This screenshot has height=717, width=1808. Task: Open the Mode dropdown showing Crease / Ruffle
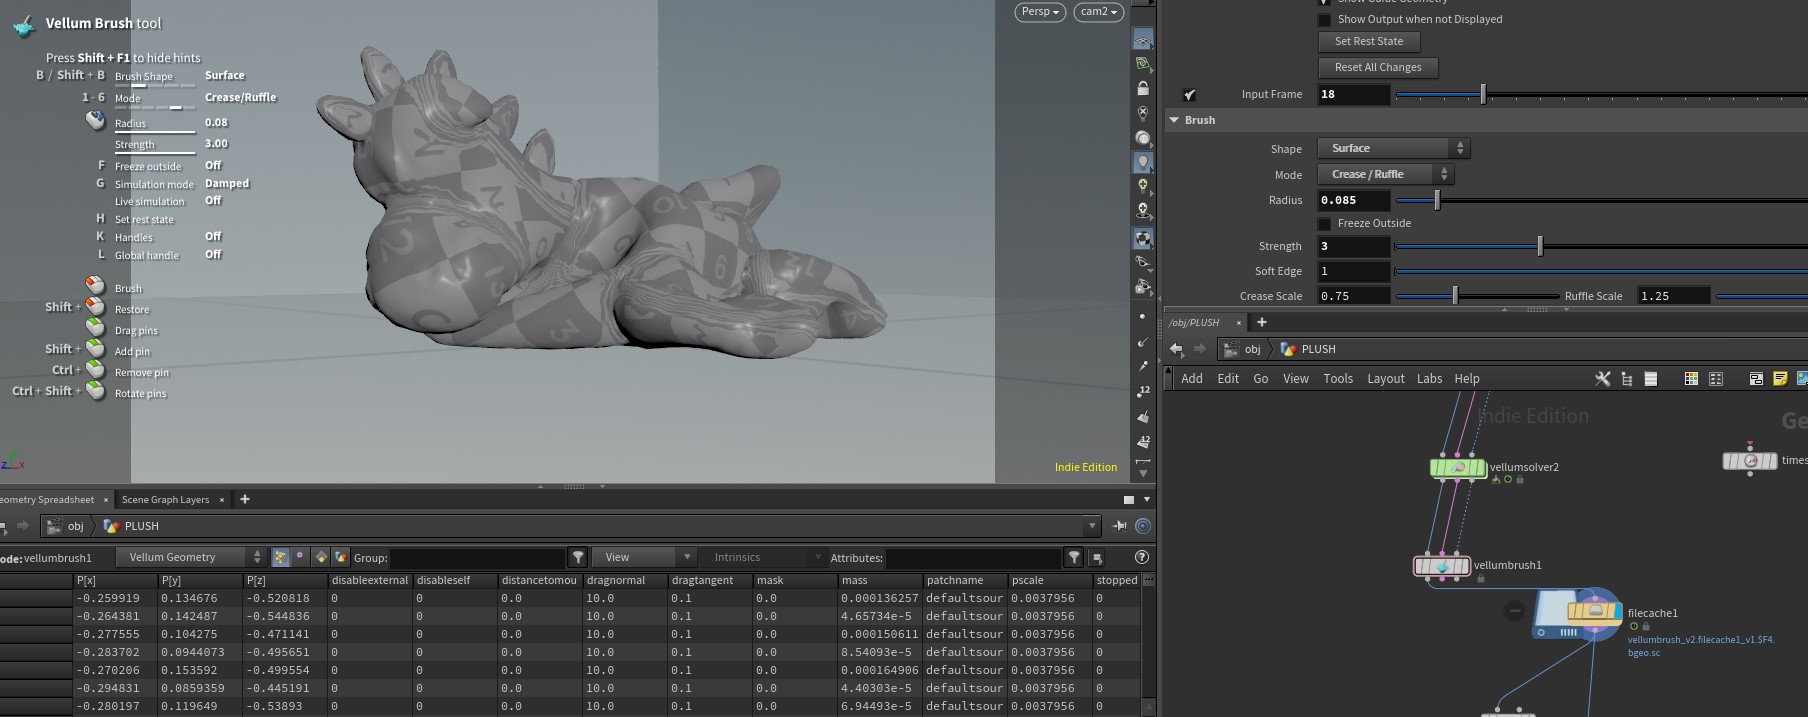pos(1385,174)
